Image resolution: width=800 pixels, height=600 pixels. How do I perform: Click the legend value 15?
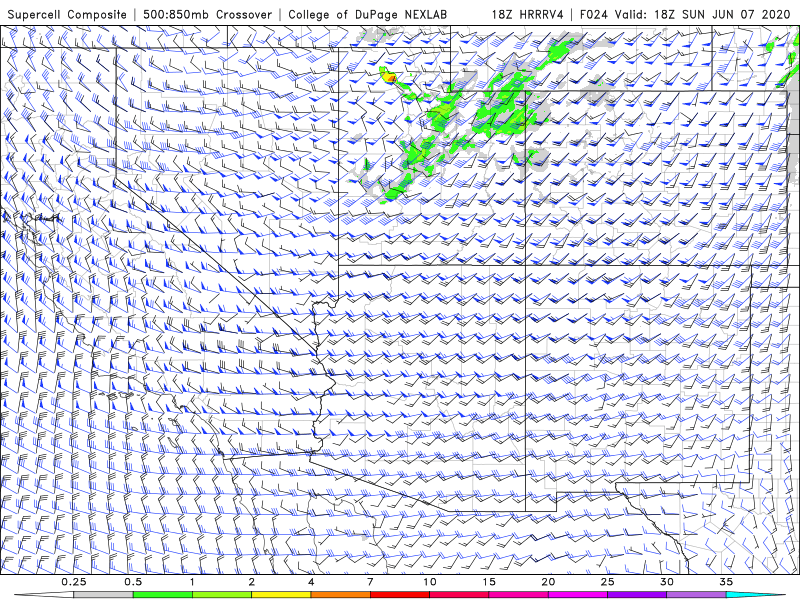click(x=489, y=582)
